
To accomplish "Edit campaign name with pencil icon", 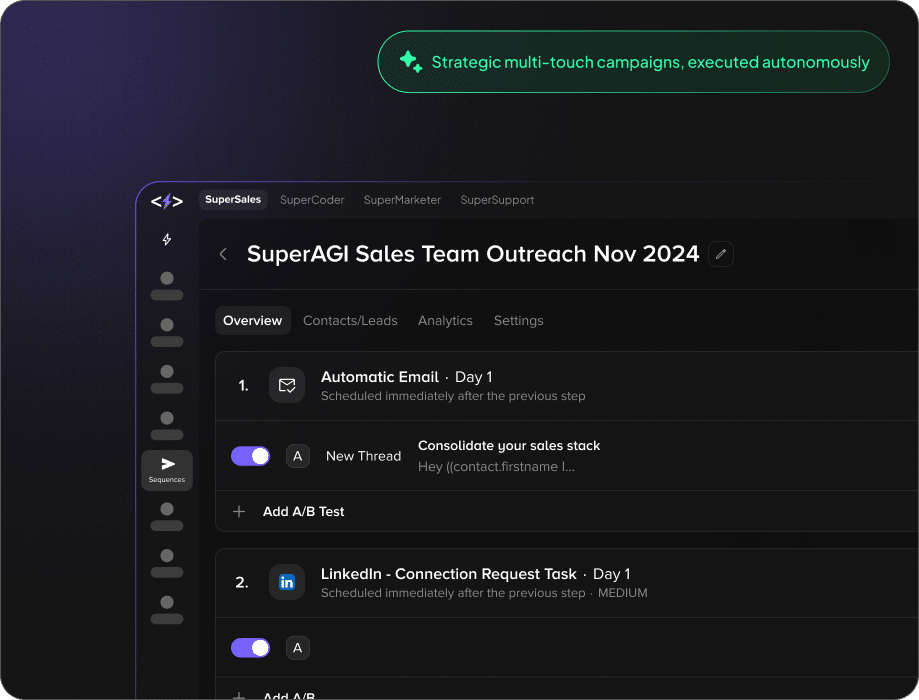I will coord(721,254).
